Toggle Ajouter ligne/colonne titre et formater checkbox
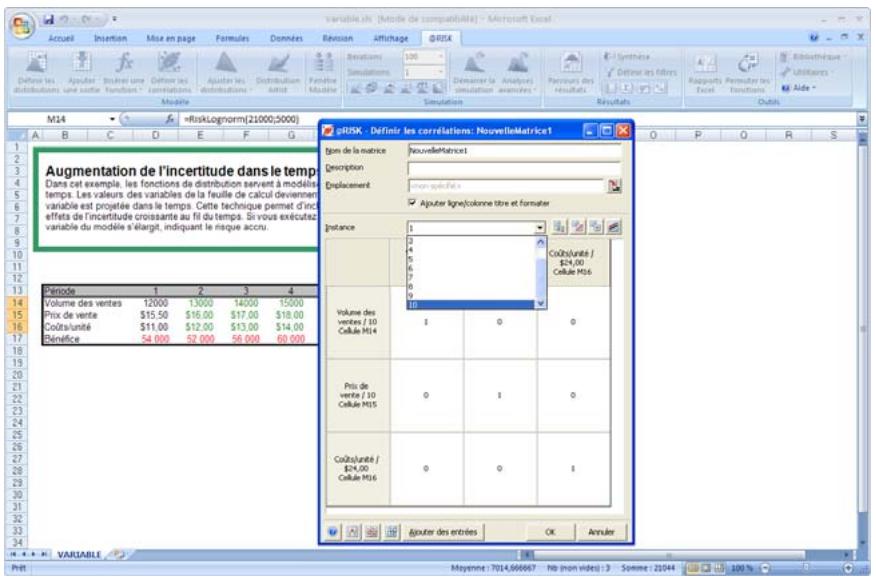The width and height of the screenshot is (876, 579). point(414,203)
